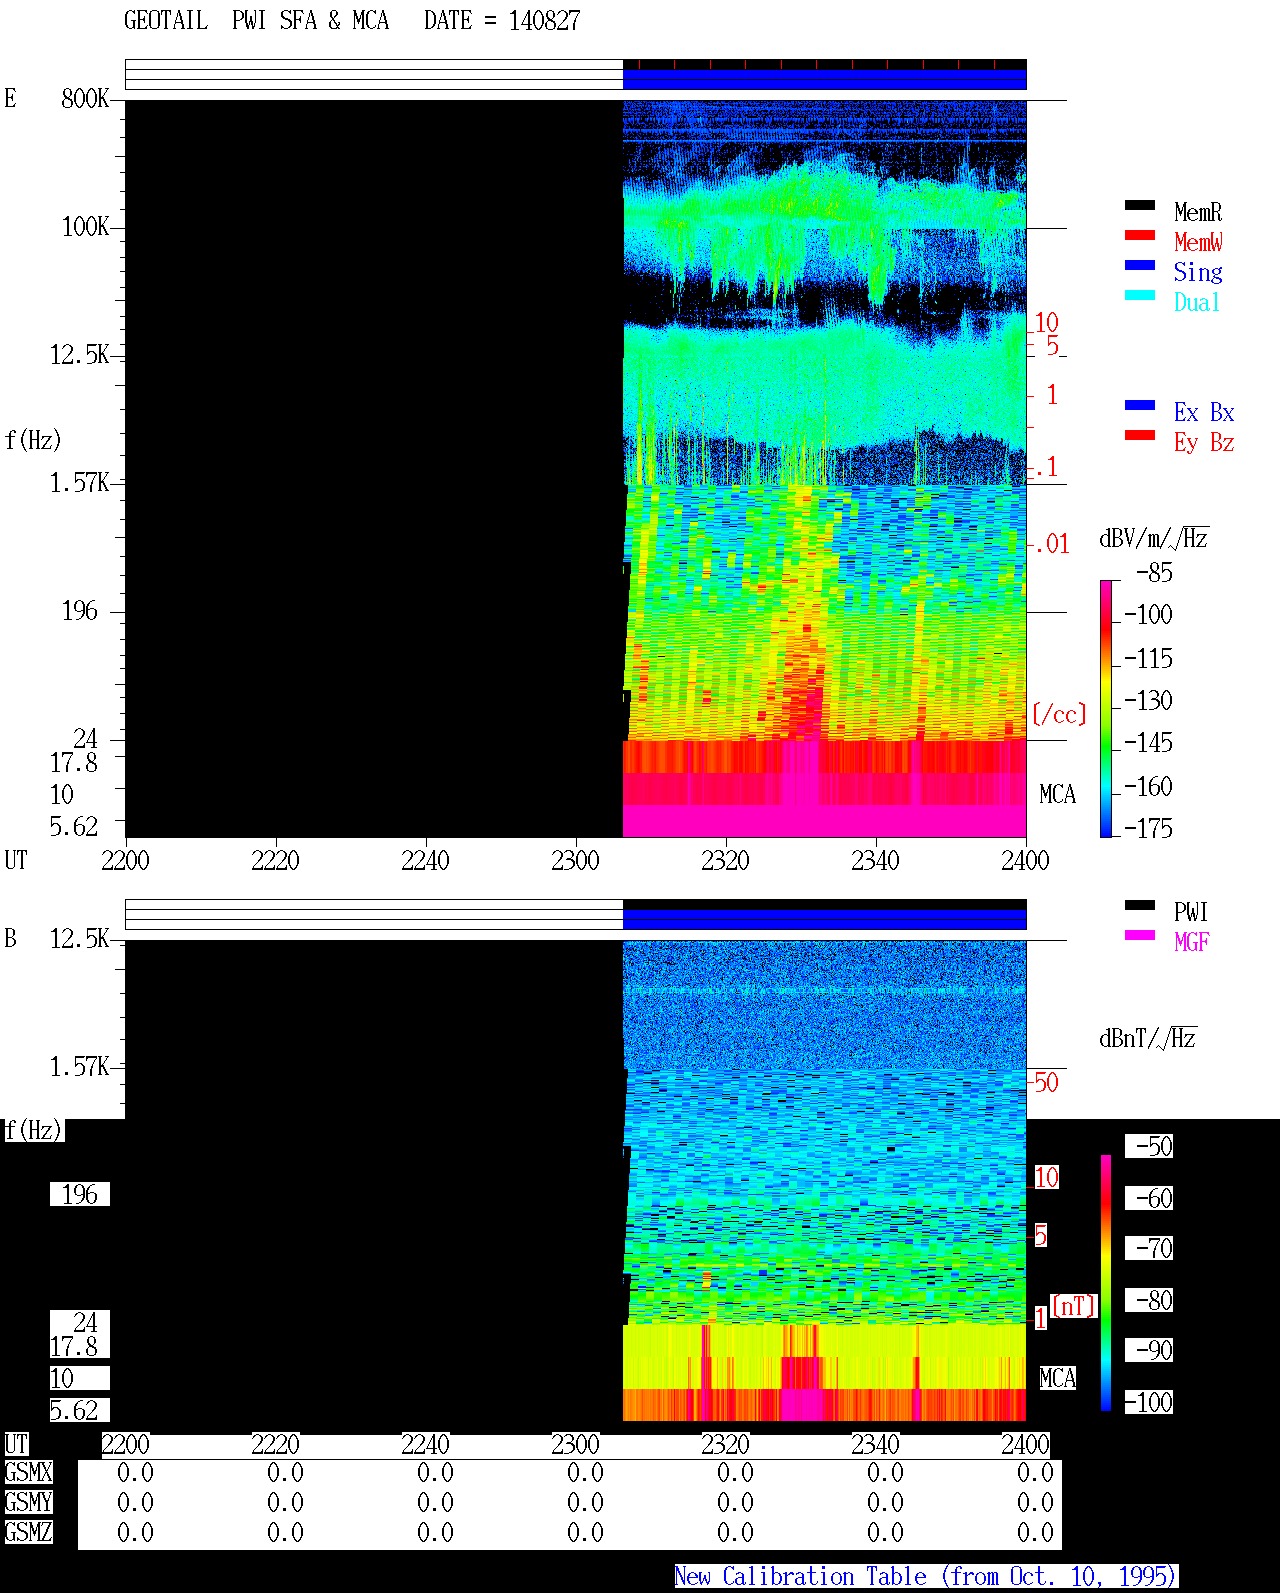Viewport: 1280px width, 1593px height.
Task: Click the red Ey Bz legend swatch
Action: click(x=1140, y=436)
